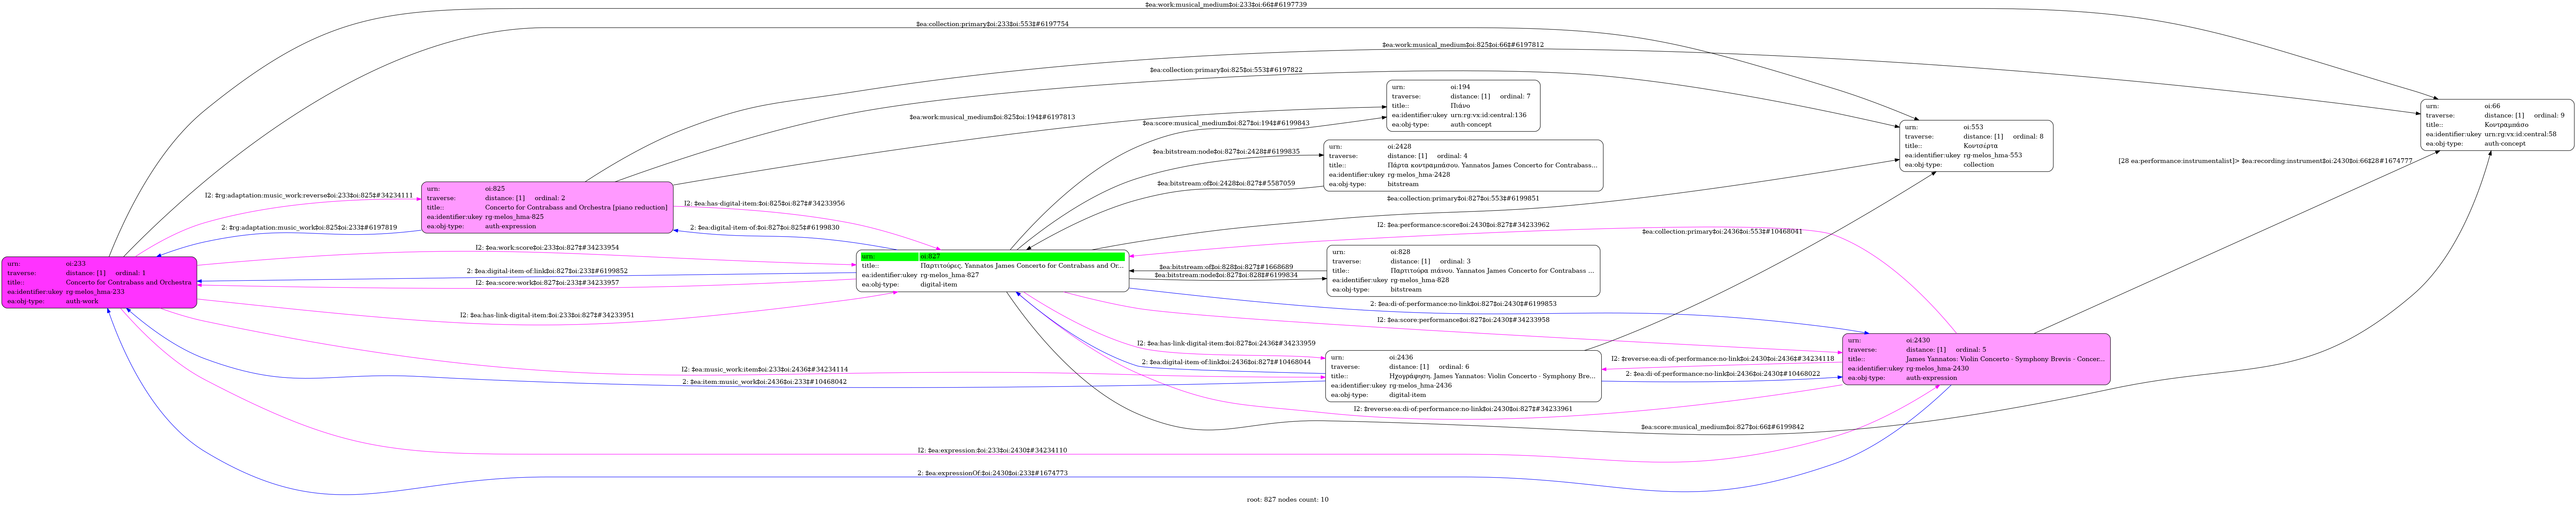Select the pink node oi:825
2576x507 pixels.
click(x=547, y=207)
